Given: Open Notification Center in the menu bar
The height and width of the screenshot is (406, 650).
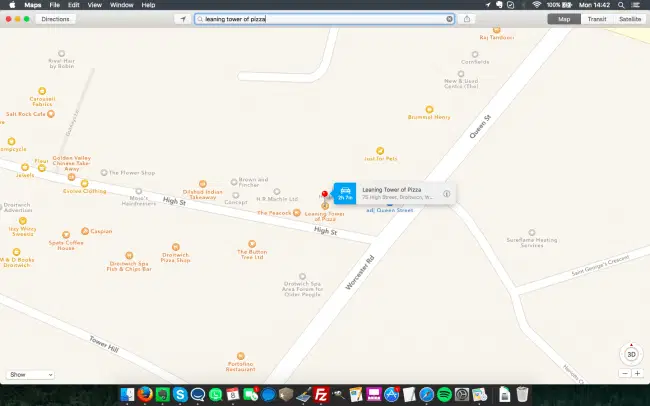Looking at the screenshot, I should [636, 5].
